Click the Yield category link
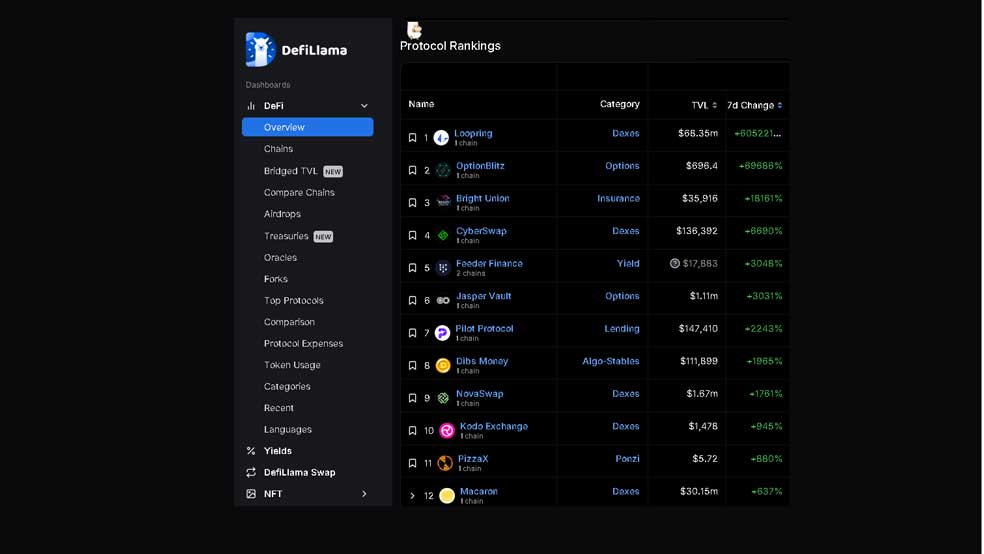 pyautogui.click(x=628, y=264)
